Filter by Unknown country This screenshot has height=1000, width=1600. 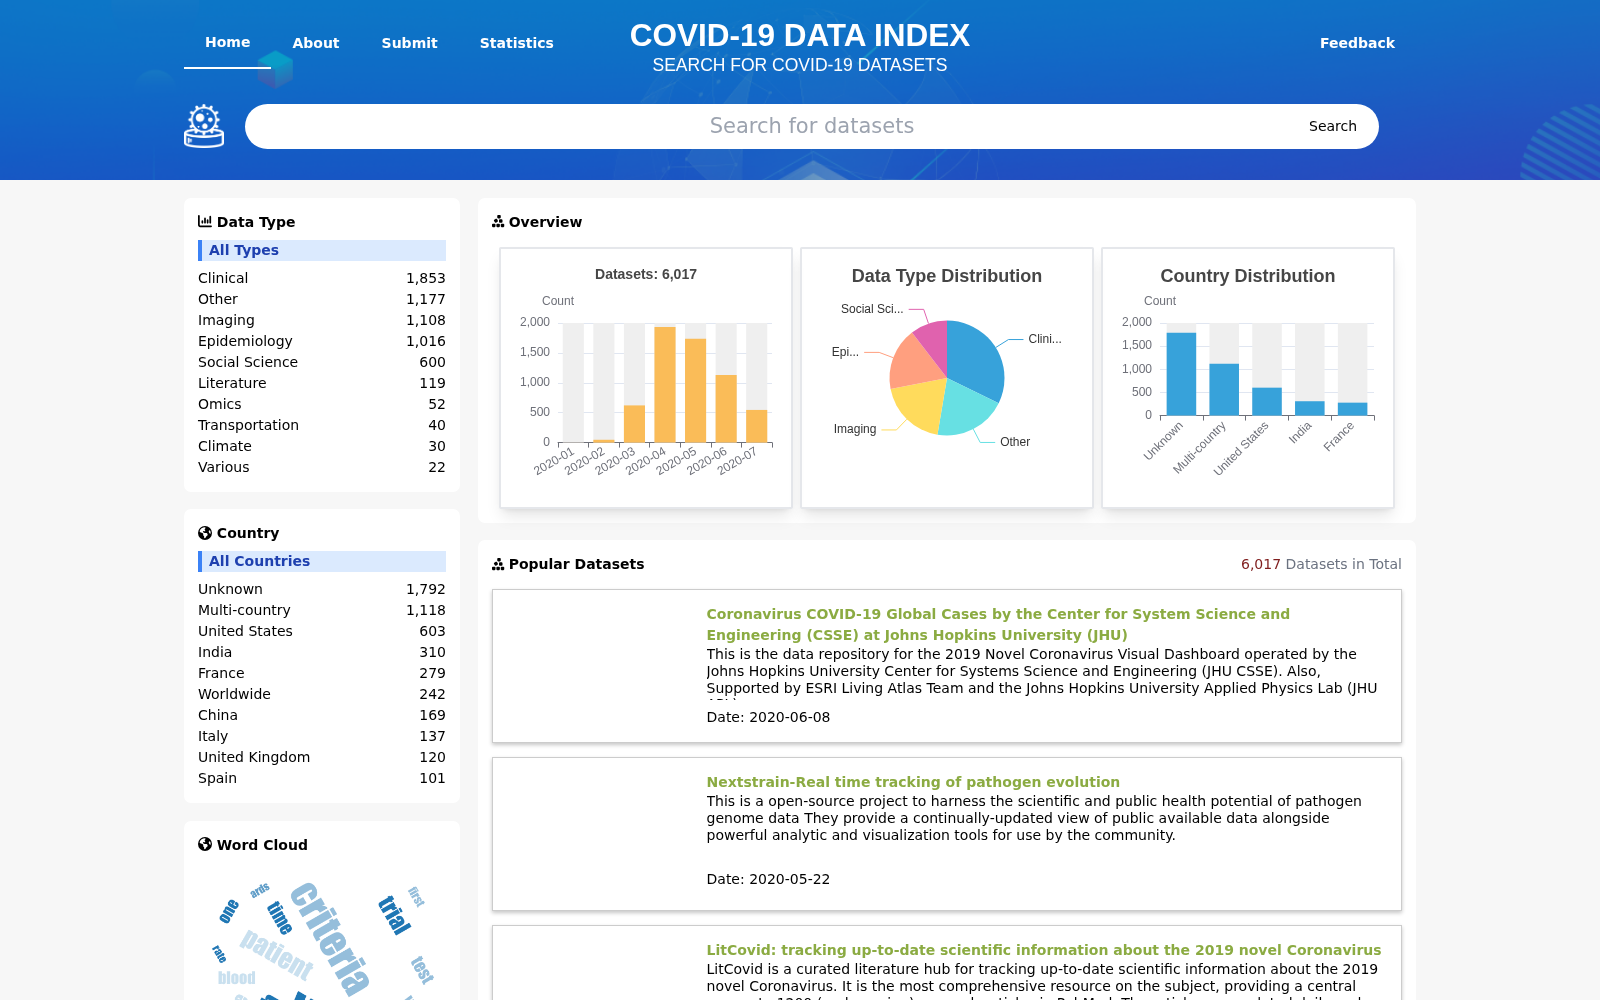tap(322, 589)
